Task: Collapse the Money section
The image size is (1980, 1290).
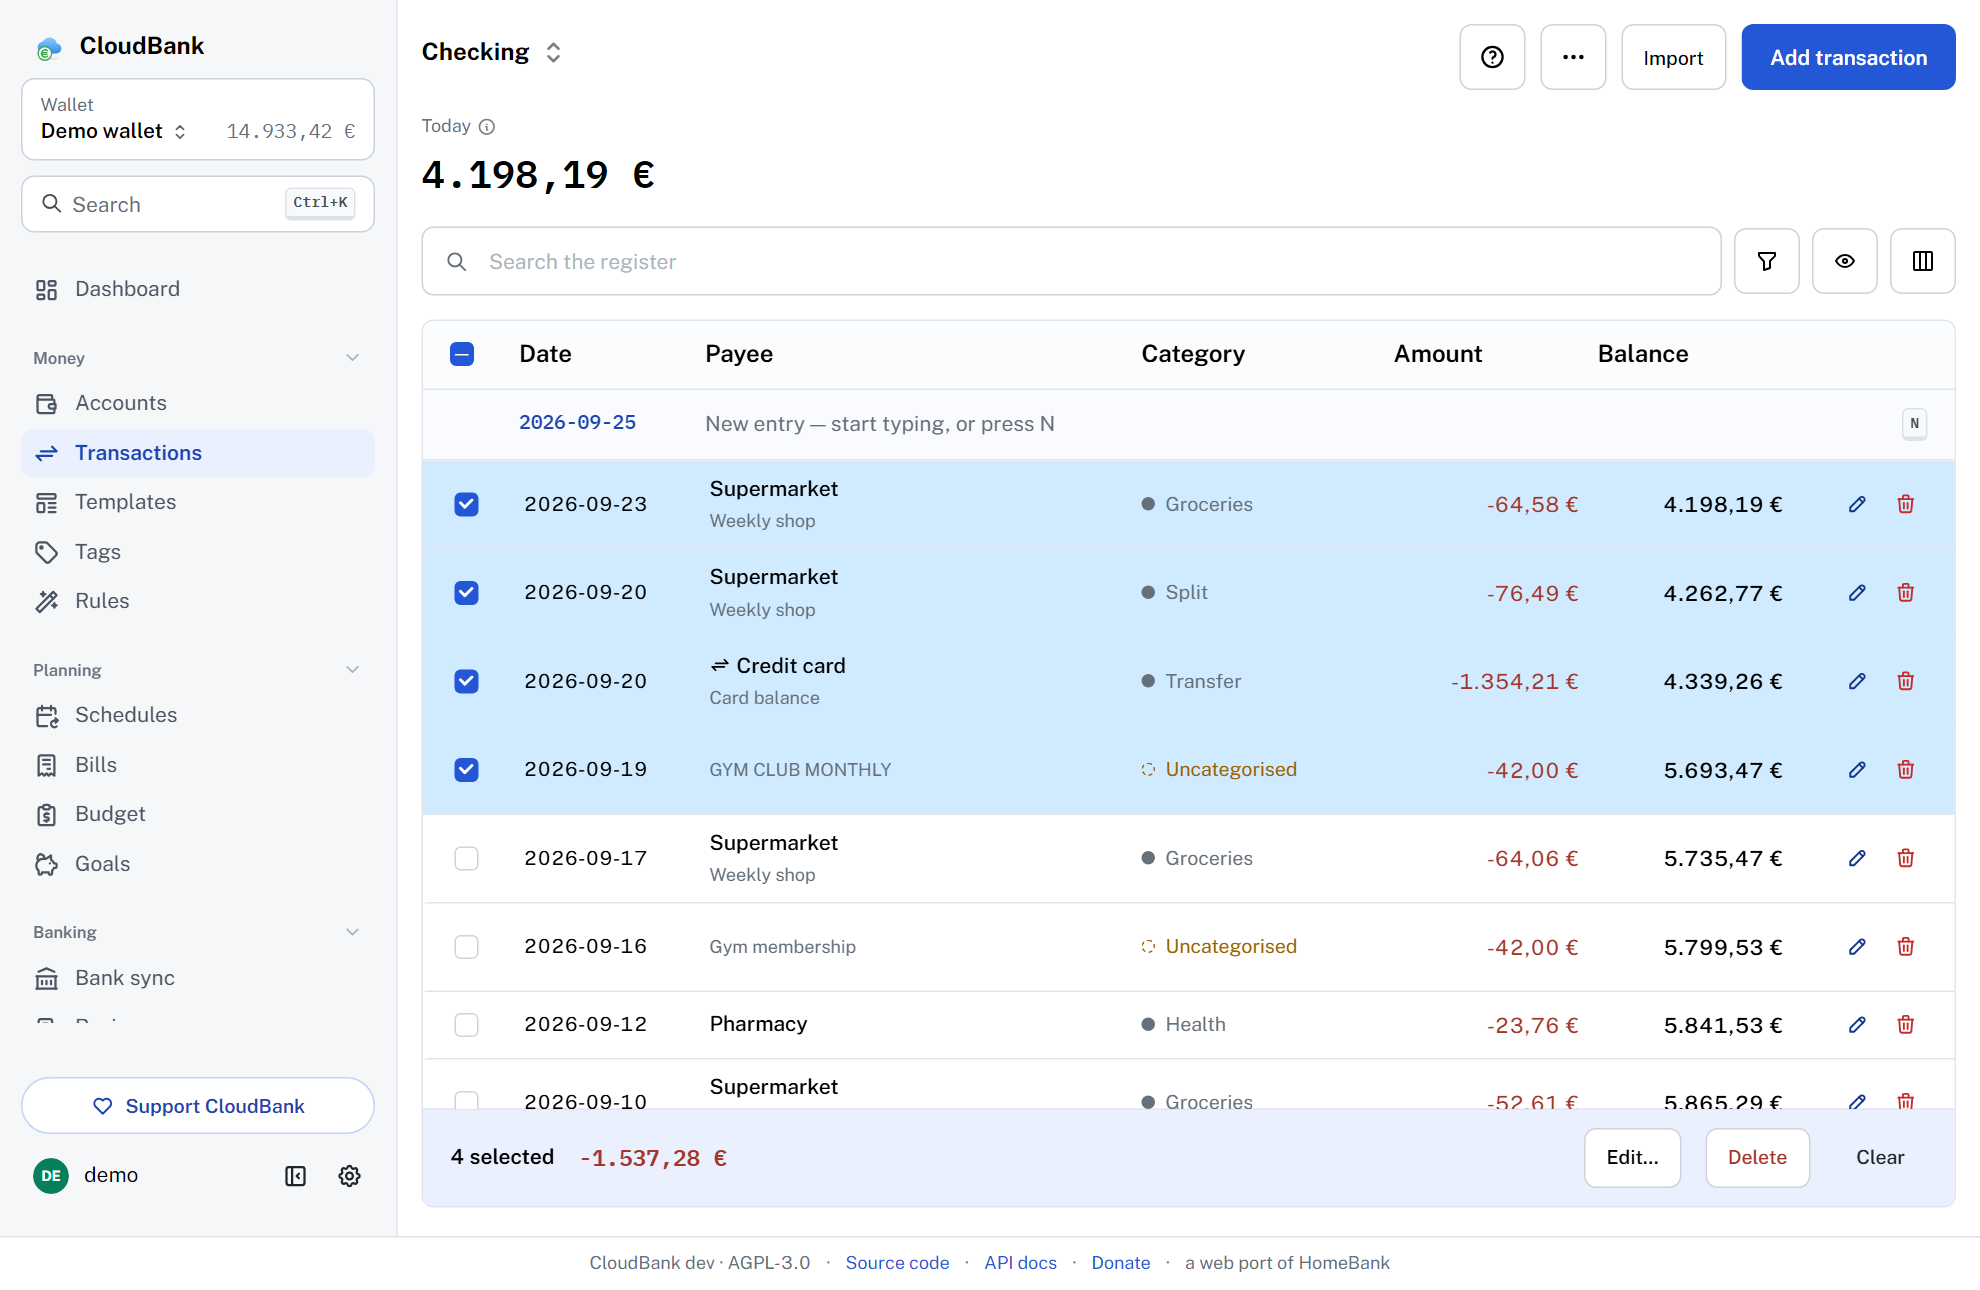Action: point(352,358)
